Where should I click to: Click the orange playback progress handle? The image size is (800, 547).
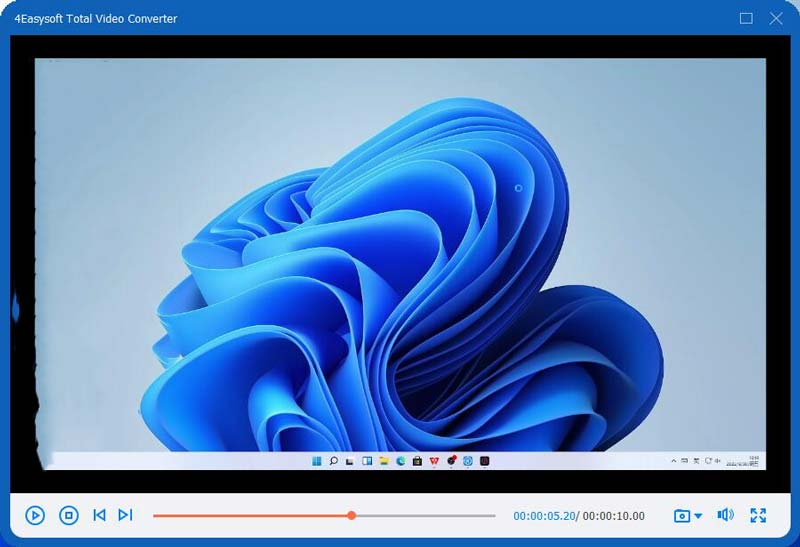click(352, 516)
